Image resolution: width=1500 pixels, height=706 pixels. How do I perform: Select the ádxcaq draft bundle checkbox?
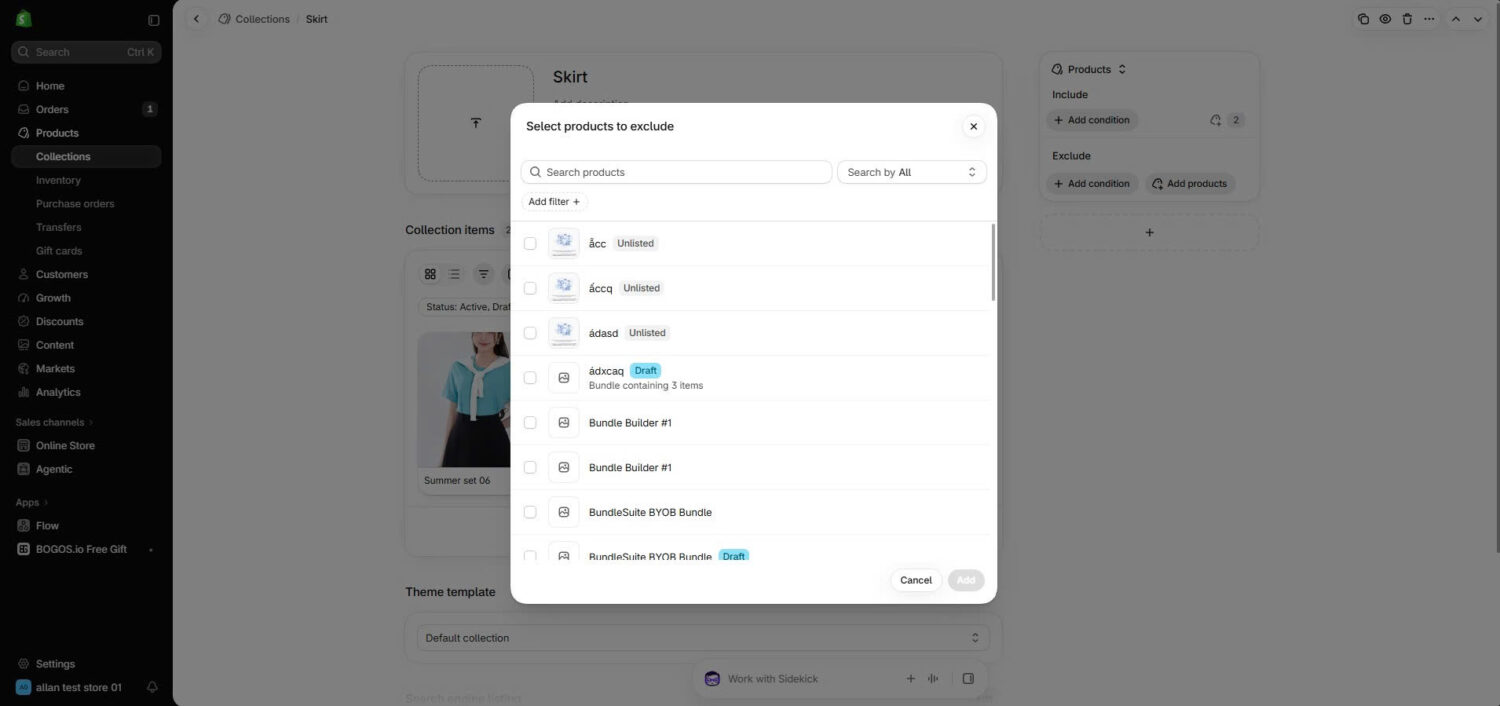tap(530, 378)
